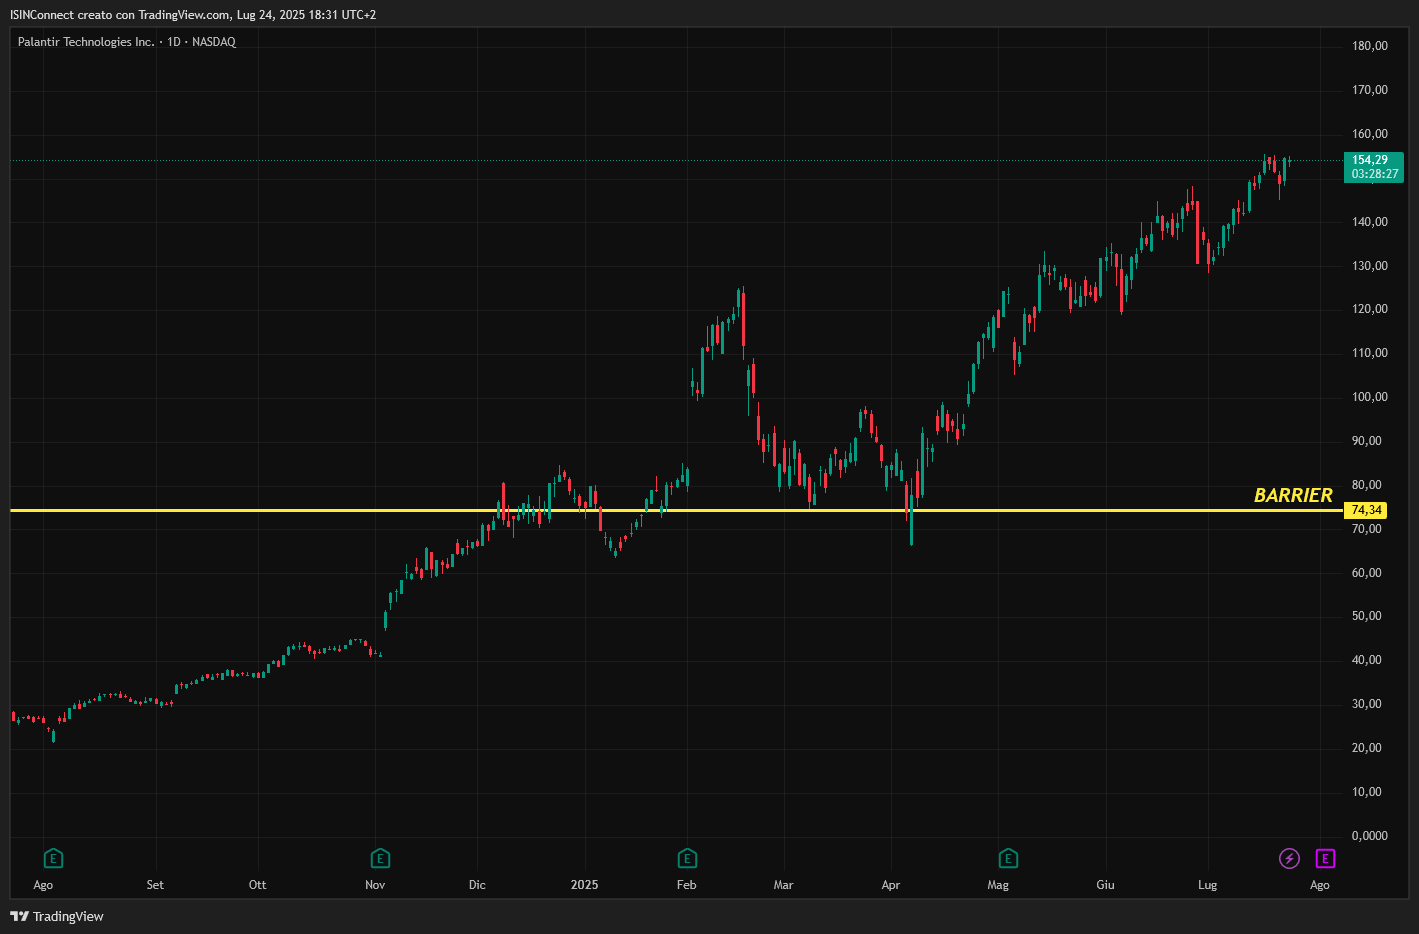
Task: Click the 140,00 price axis label
Action: pos(1369,222)
